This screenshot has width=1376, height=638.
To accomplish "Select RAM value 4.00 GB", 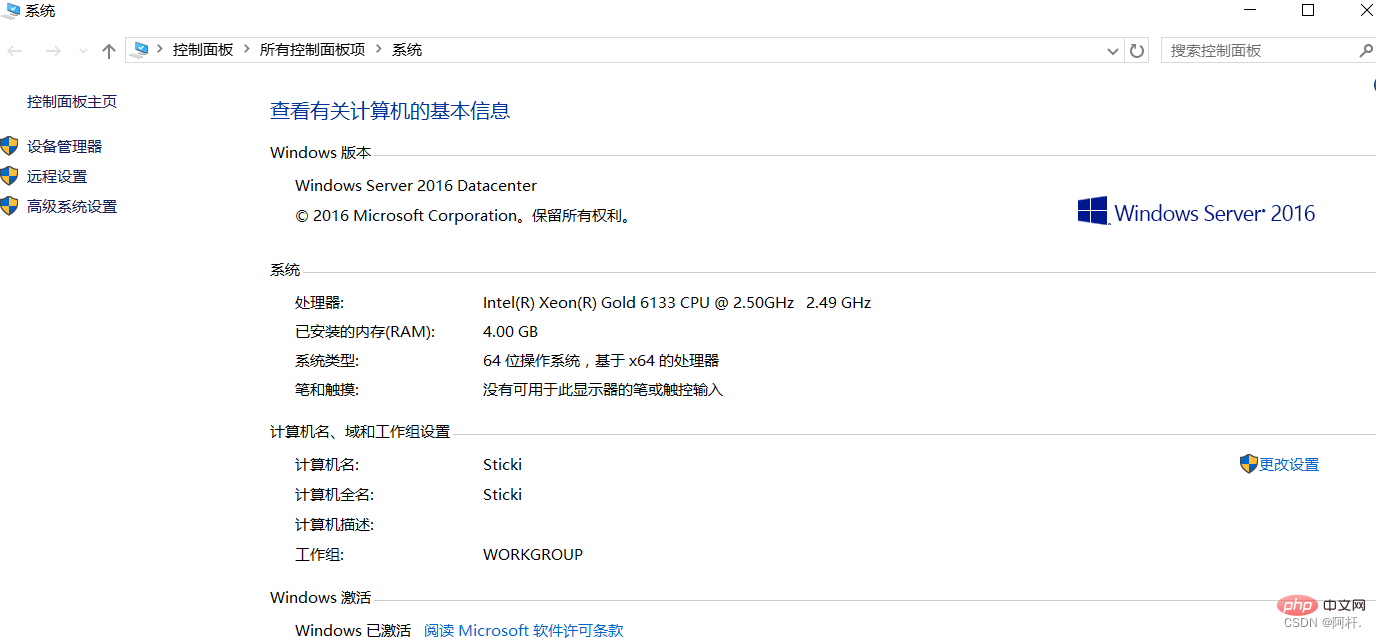I will (510, 332).
